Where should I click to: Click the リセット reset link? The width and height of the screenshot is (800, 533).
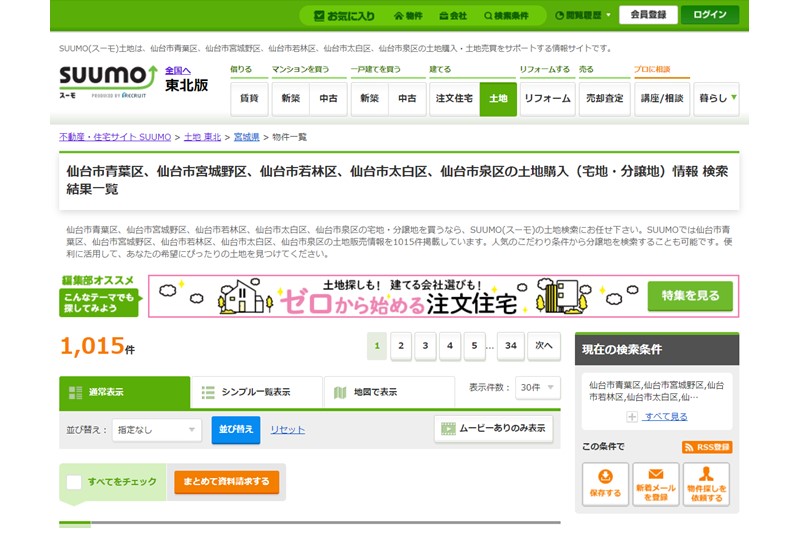287,430
